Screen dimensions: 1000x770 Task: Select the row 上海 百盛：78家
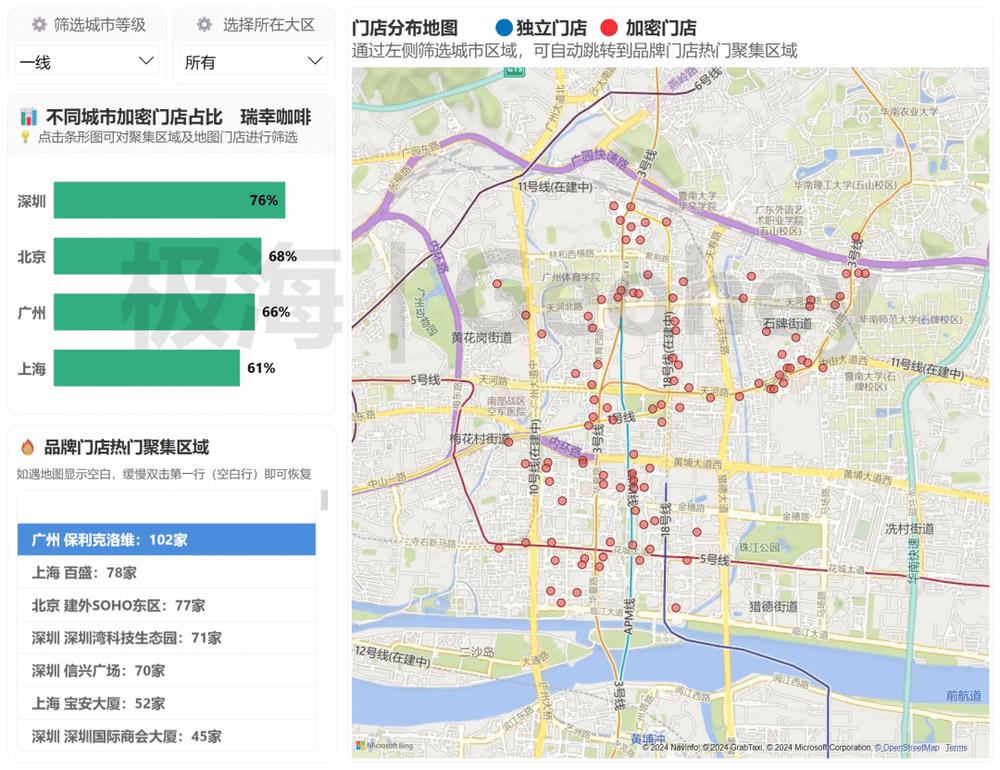click(166, 573)
